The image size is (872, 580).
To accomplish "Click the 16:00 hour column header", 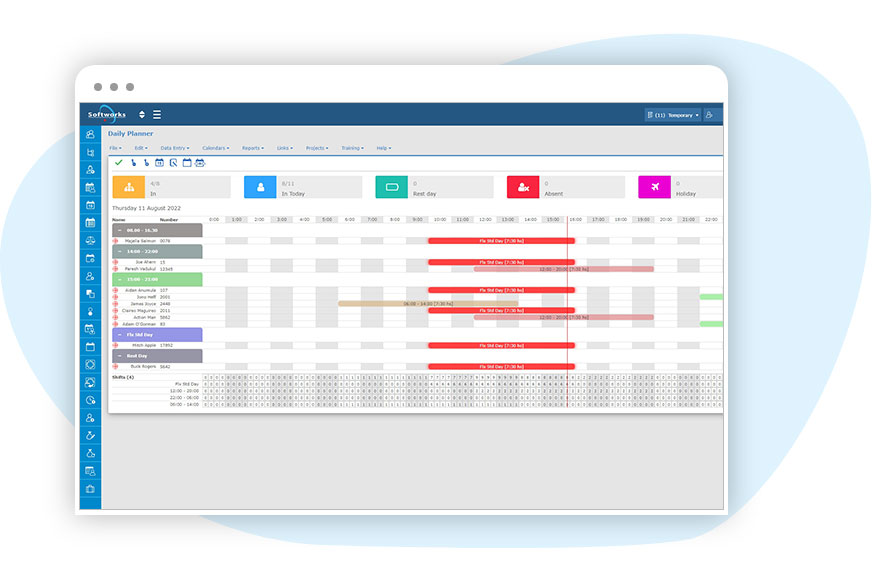I will (x=576, y=220).
